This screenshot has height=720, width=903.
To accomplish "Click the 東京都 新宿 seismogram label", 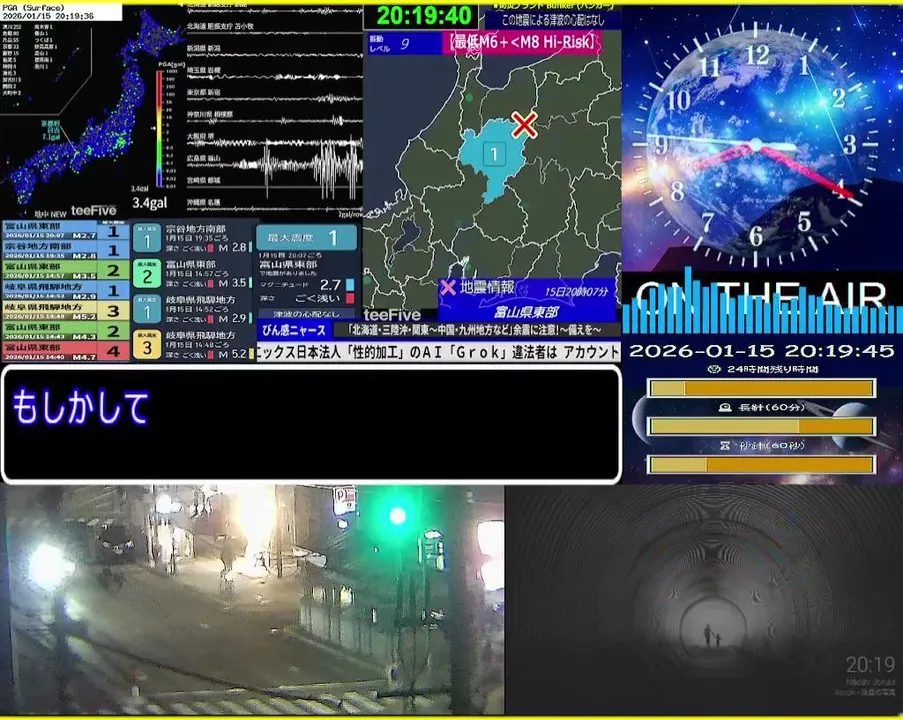I will [204, 92].
